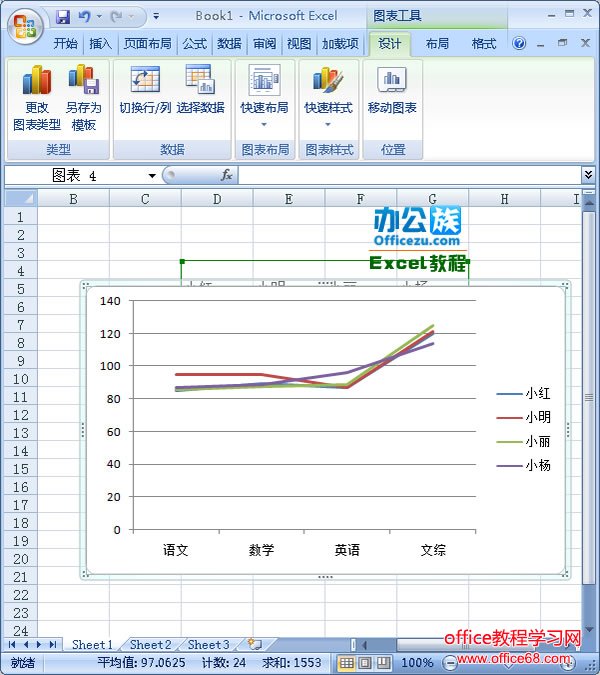Screen dimensions: 600x675
Task: Switch to Page Layout view
Action: click(365, 663)
